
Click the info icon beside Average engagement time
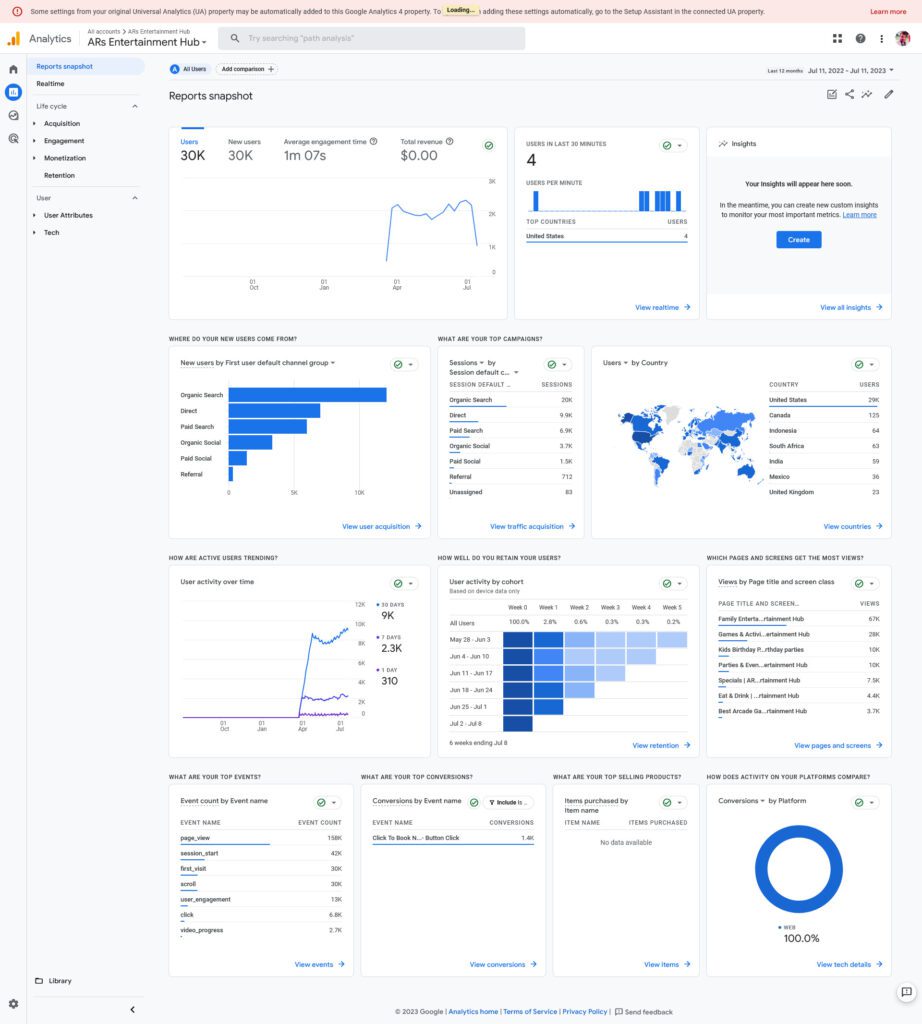pos(374,142)
